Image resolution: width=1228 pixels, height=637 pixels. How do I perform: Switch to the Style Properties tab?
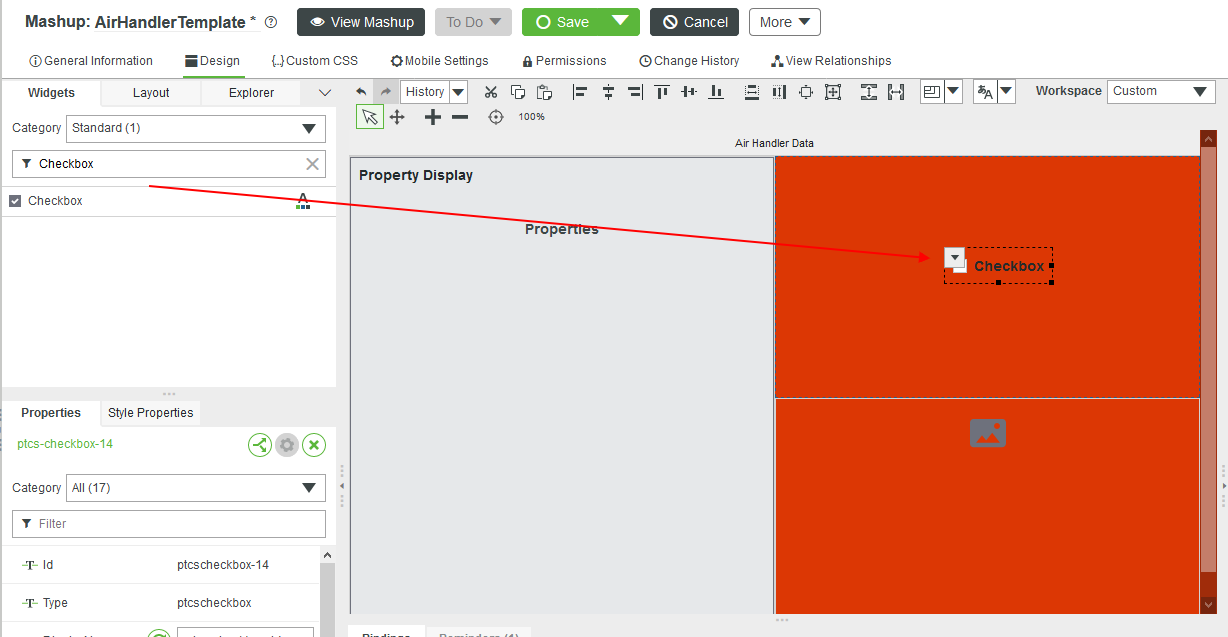150,413
